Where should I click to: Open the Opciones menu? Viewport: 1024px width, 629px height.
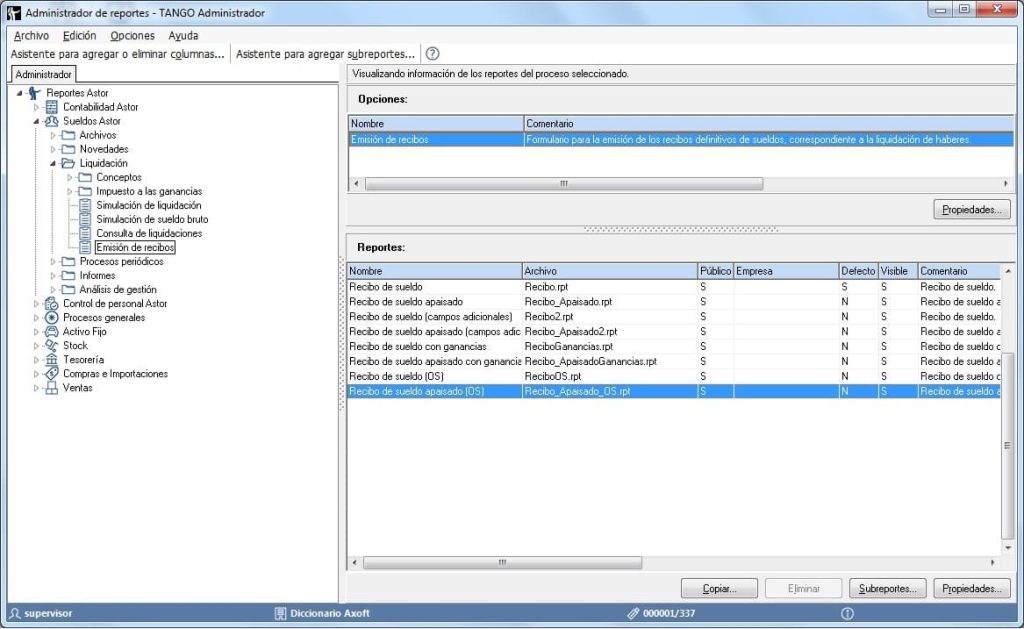(x=132, y=35)
